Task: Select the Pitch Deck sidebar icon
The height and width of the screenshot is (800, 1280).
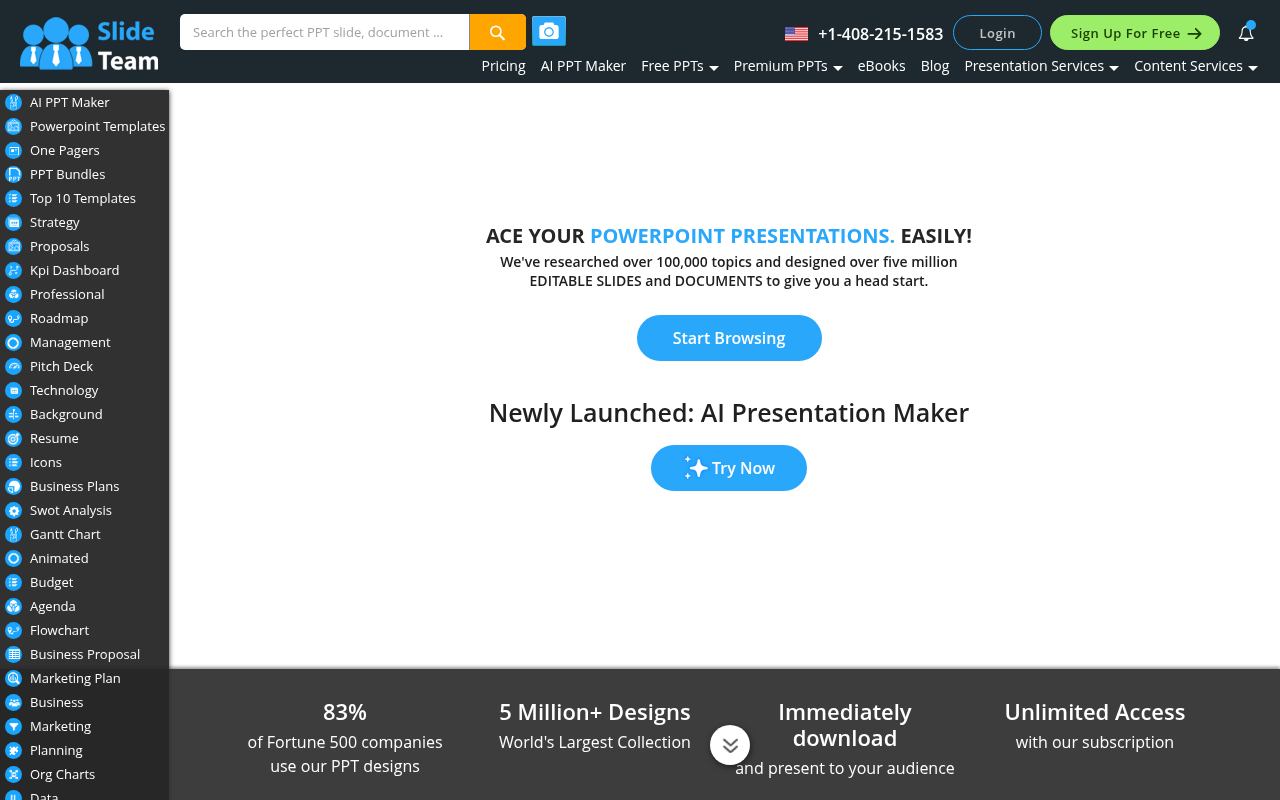Action: click(x=13, y=366)
